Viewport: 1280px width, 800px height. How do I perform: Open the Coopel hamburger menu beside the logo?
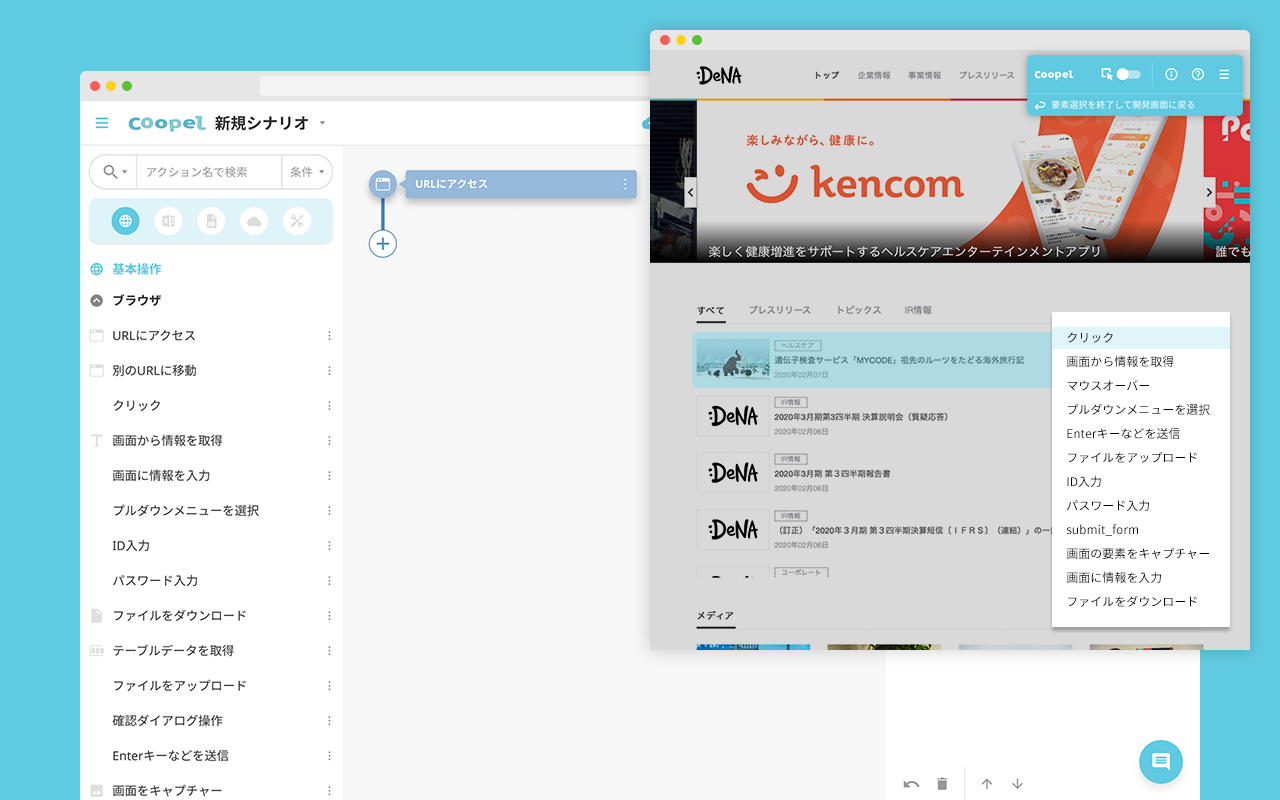(x=102, y=123)
